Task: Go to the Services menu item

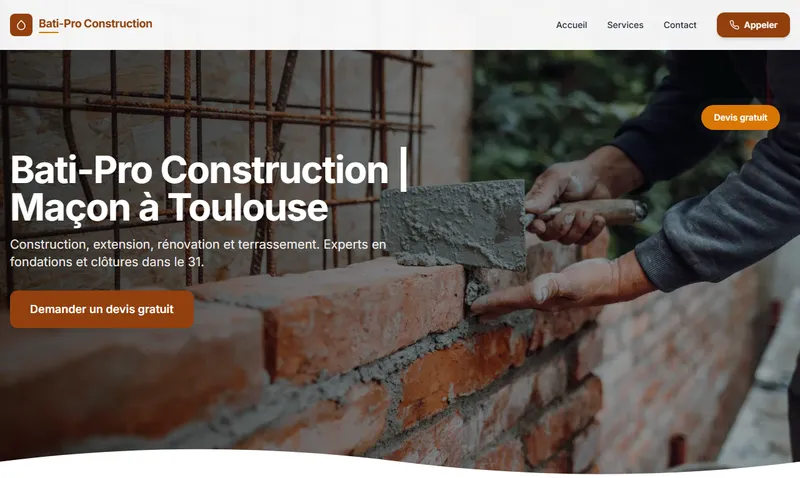Action: pos(625,25)
